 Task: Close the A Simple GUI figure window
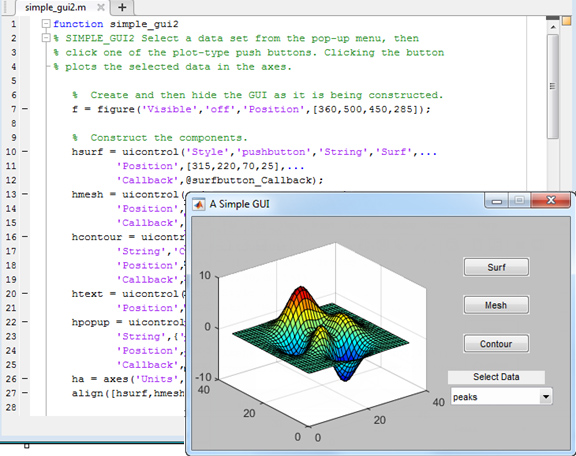coord(551,200)
